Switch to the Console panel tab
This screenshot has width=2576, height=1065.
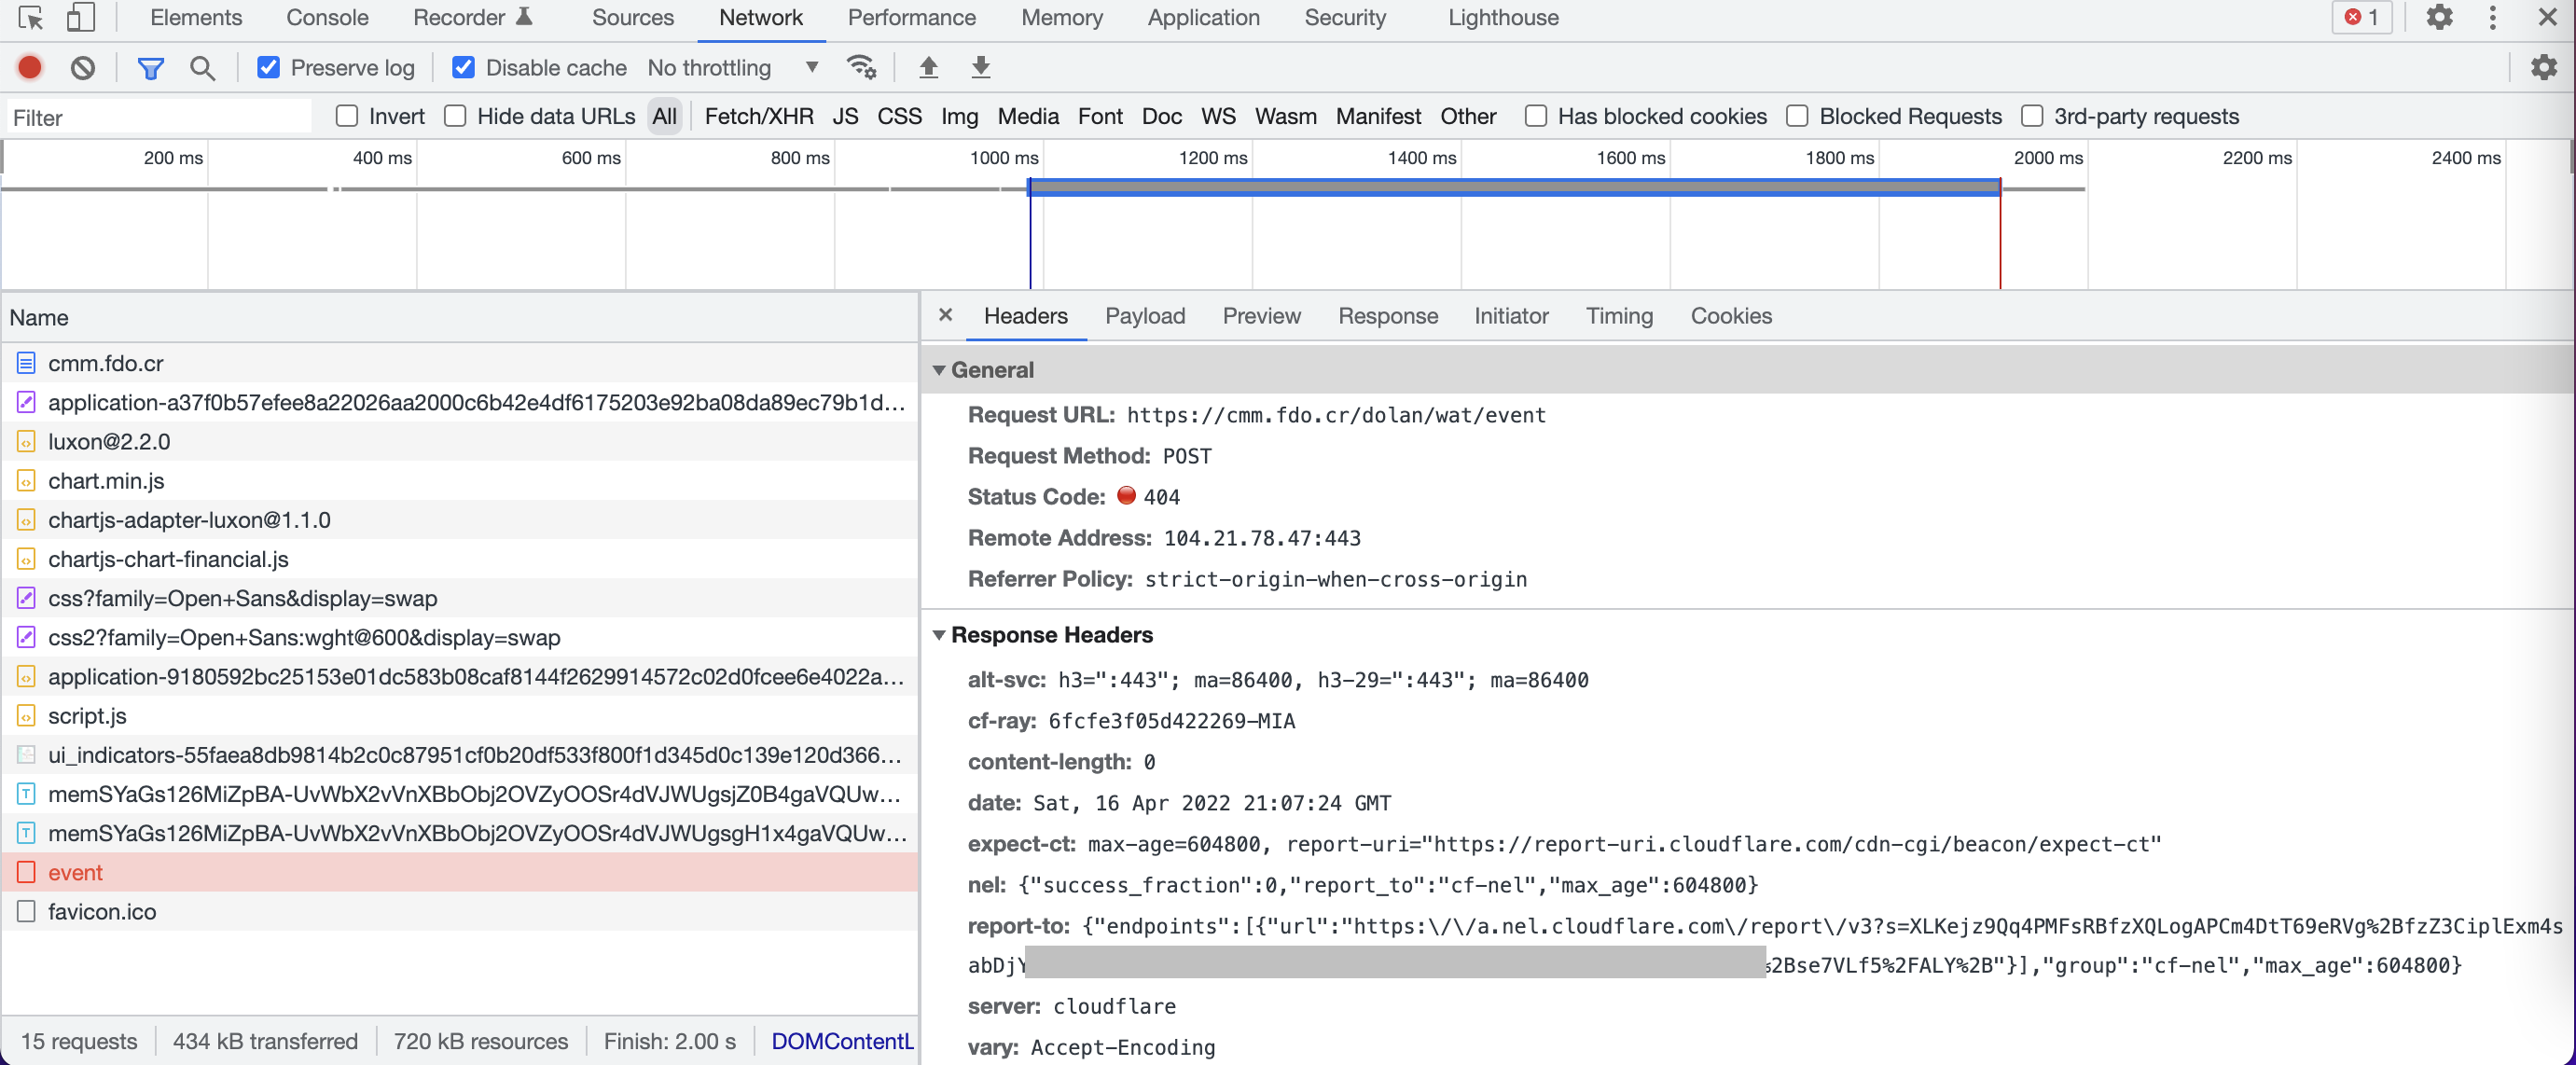[x=327, y=17]
